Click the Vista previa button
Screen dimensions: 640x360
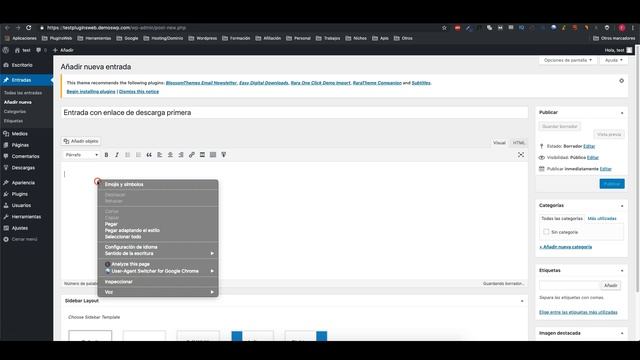point(609,134)
